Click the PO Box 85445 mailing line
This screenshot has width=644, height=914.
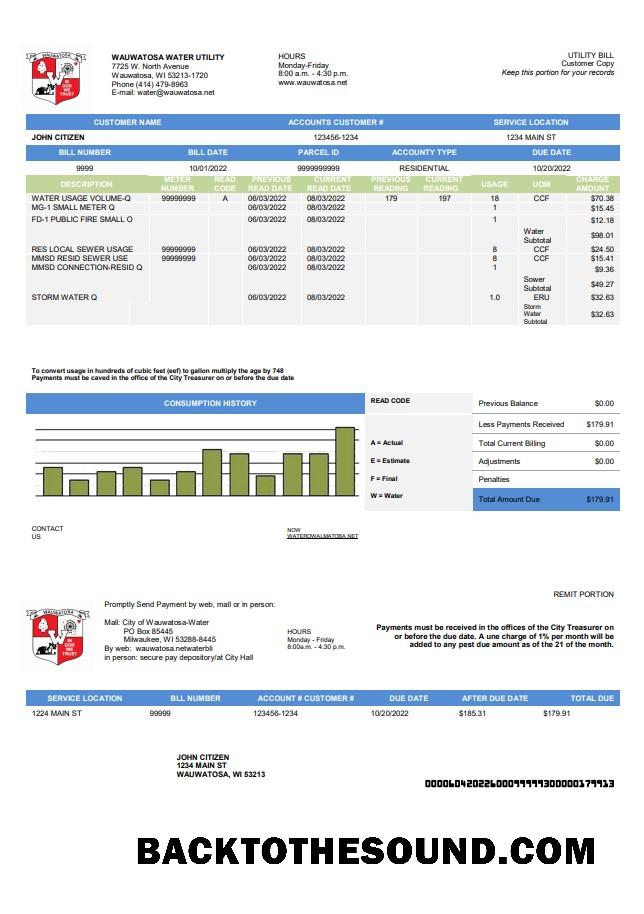pyautogui.click(x=148, y=631)
